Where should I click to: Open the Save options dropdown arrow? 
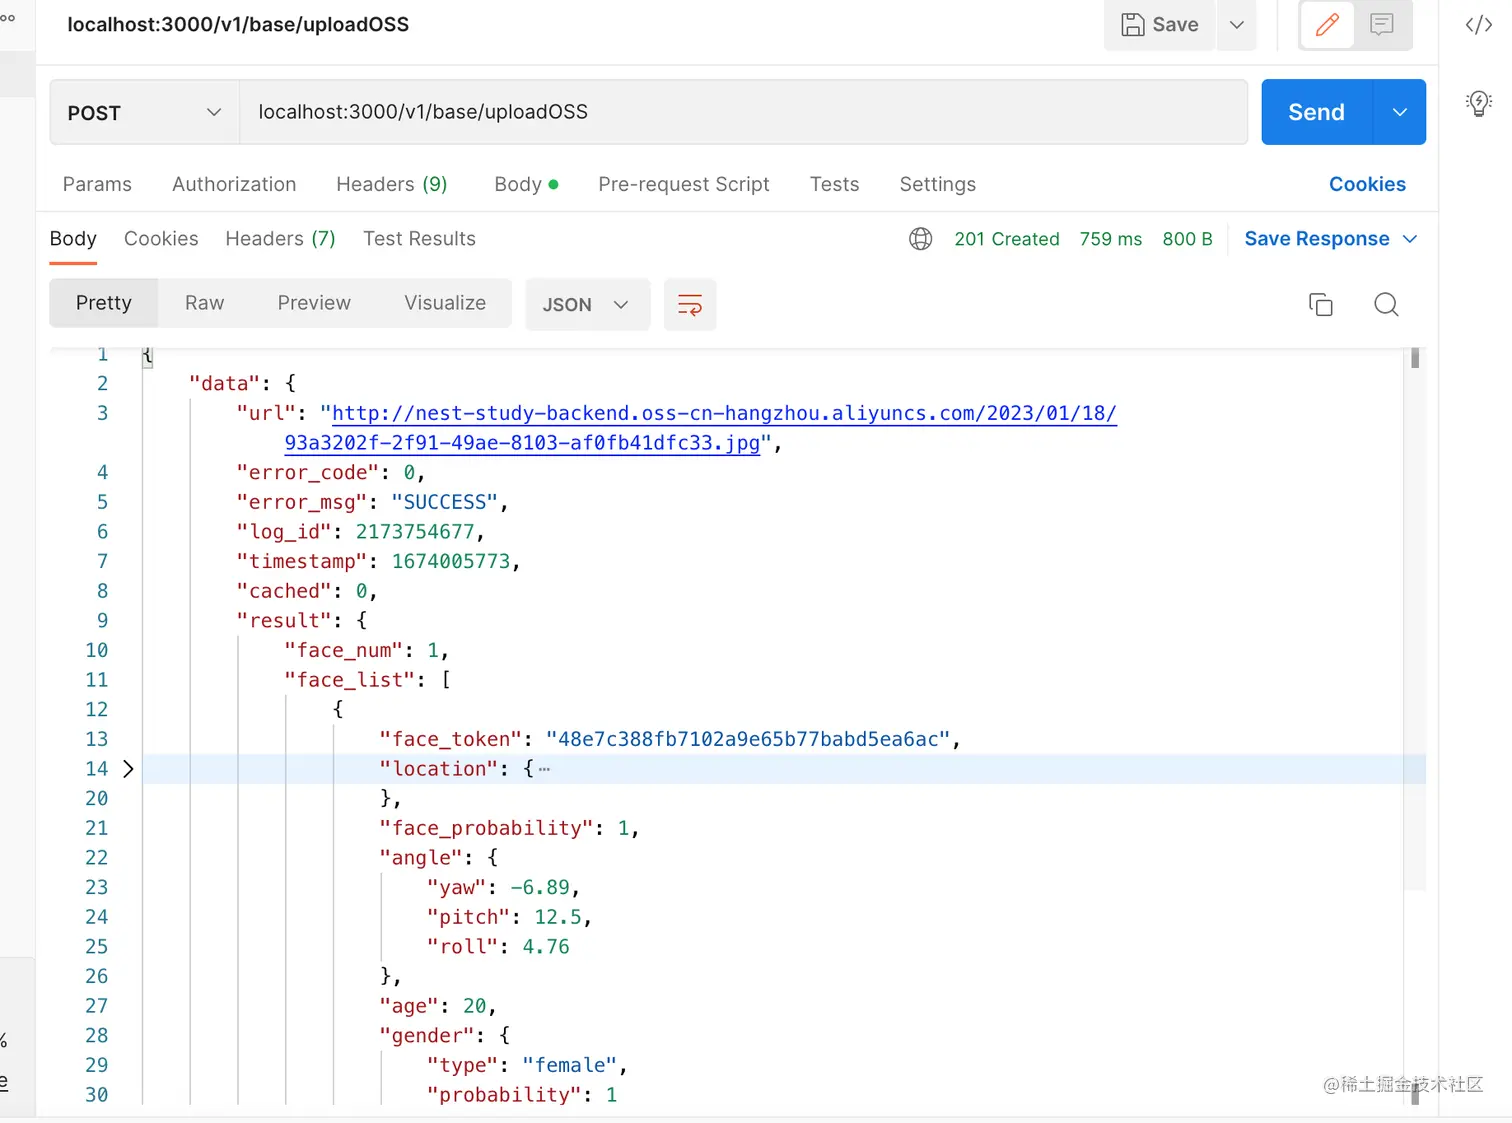(x=1237, y=25)
